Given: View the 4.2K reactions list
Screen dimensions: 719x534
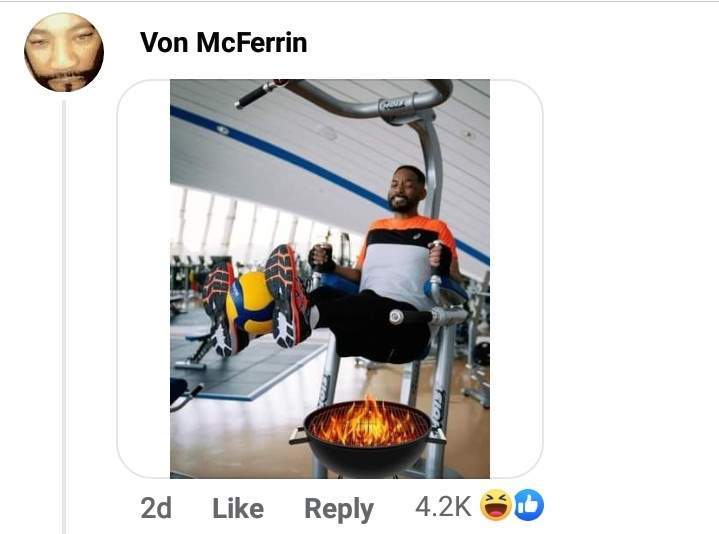Looking at the screenshot, I should 443,507.
